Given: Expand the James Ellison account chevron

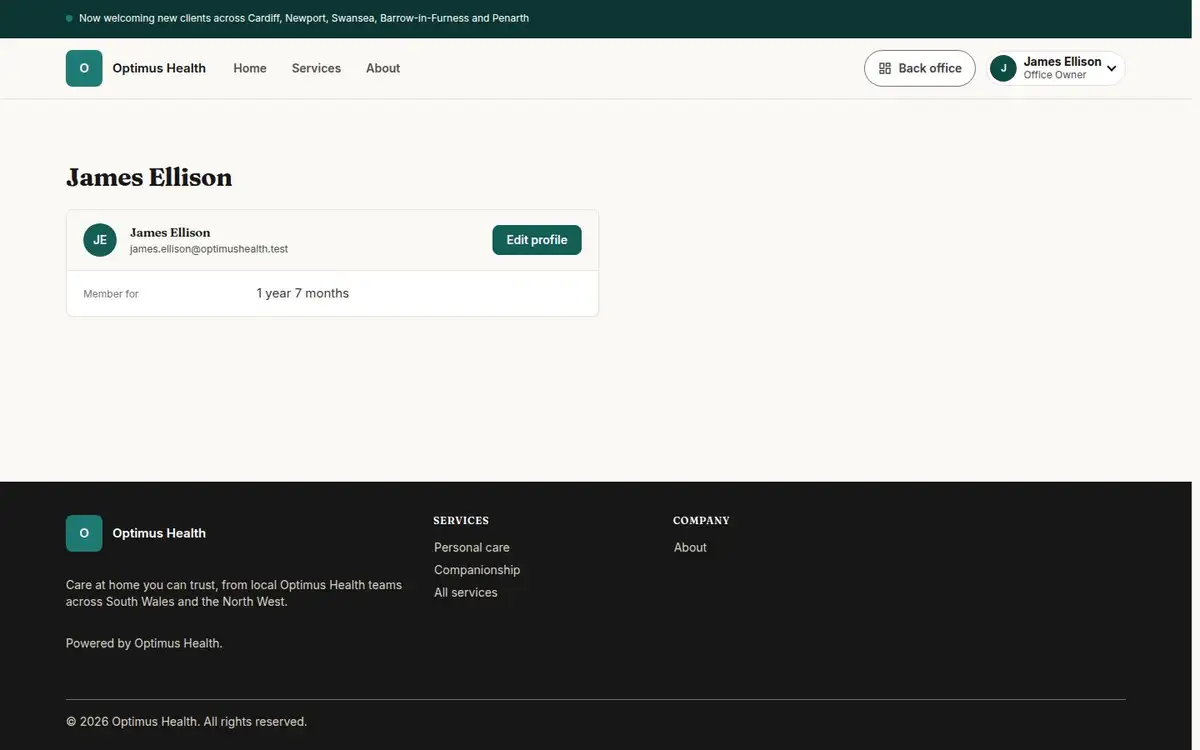Looking at the screenshot, I should 1111,69.
